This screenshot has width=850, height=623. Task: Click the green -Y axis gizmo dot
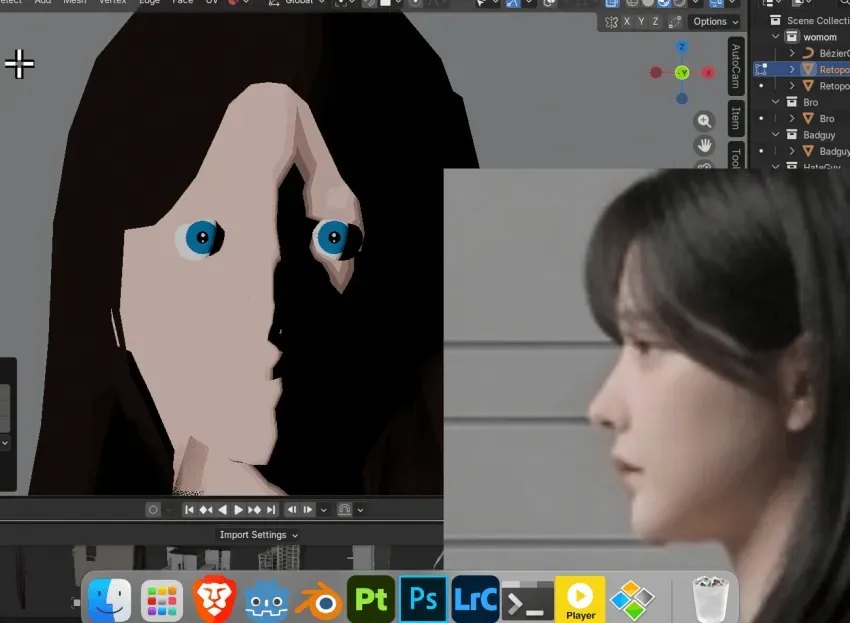click(682, 73)
